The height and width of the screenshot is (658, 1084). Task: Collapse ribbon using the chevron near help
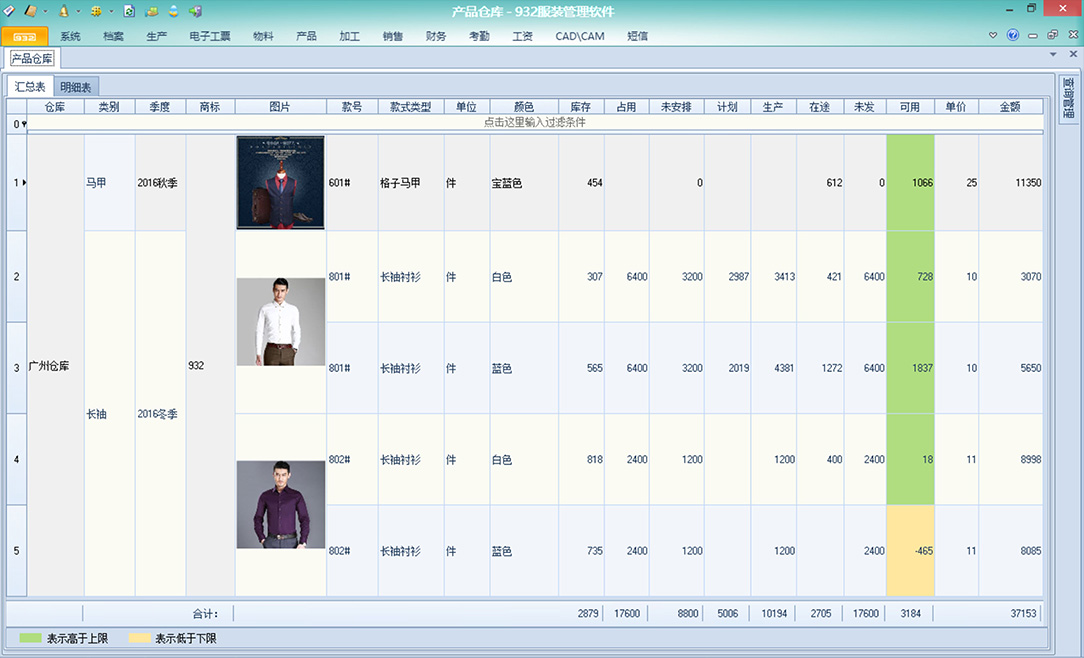pyautogui.click(x=993, y=35)
